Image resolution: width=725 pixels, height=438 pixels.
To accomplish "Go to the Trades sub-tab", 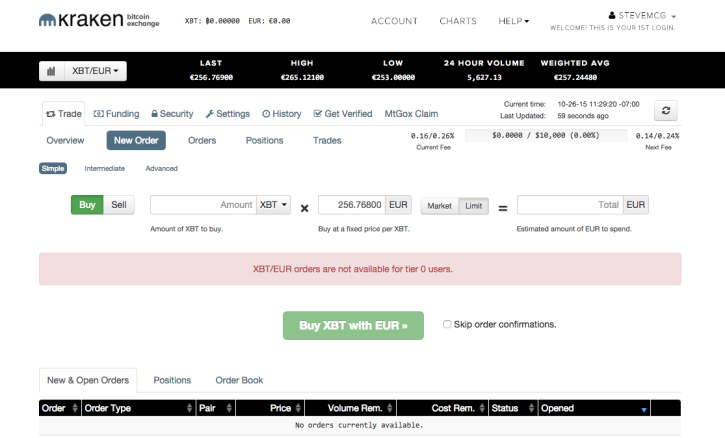I will click(x=327, y=141).
